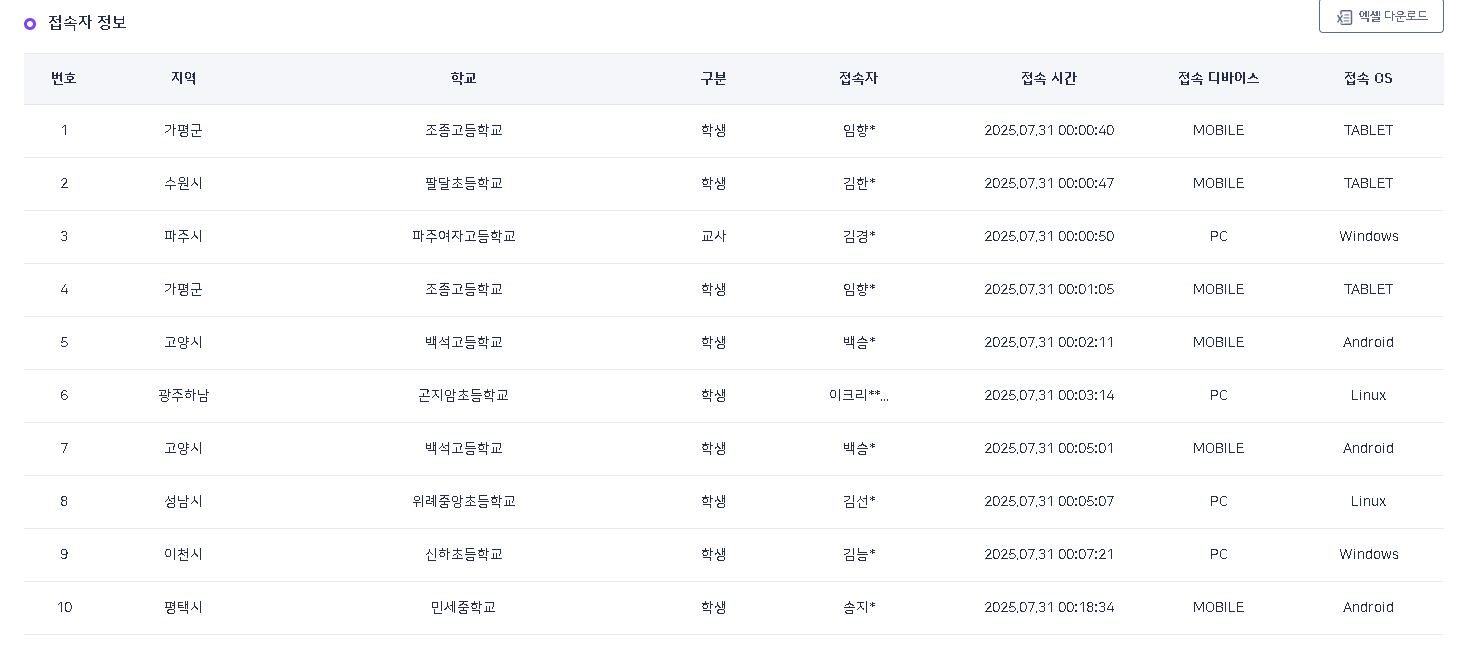Select the 파주여자고등학교 school cell
1482x647 pixels.
pyautogui.click(x=463, y=237)
